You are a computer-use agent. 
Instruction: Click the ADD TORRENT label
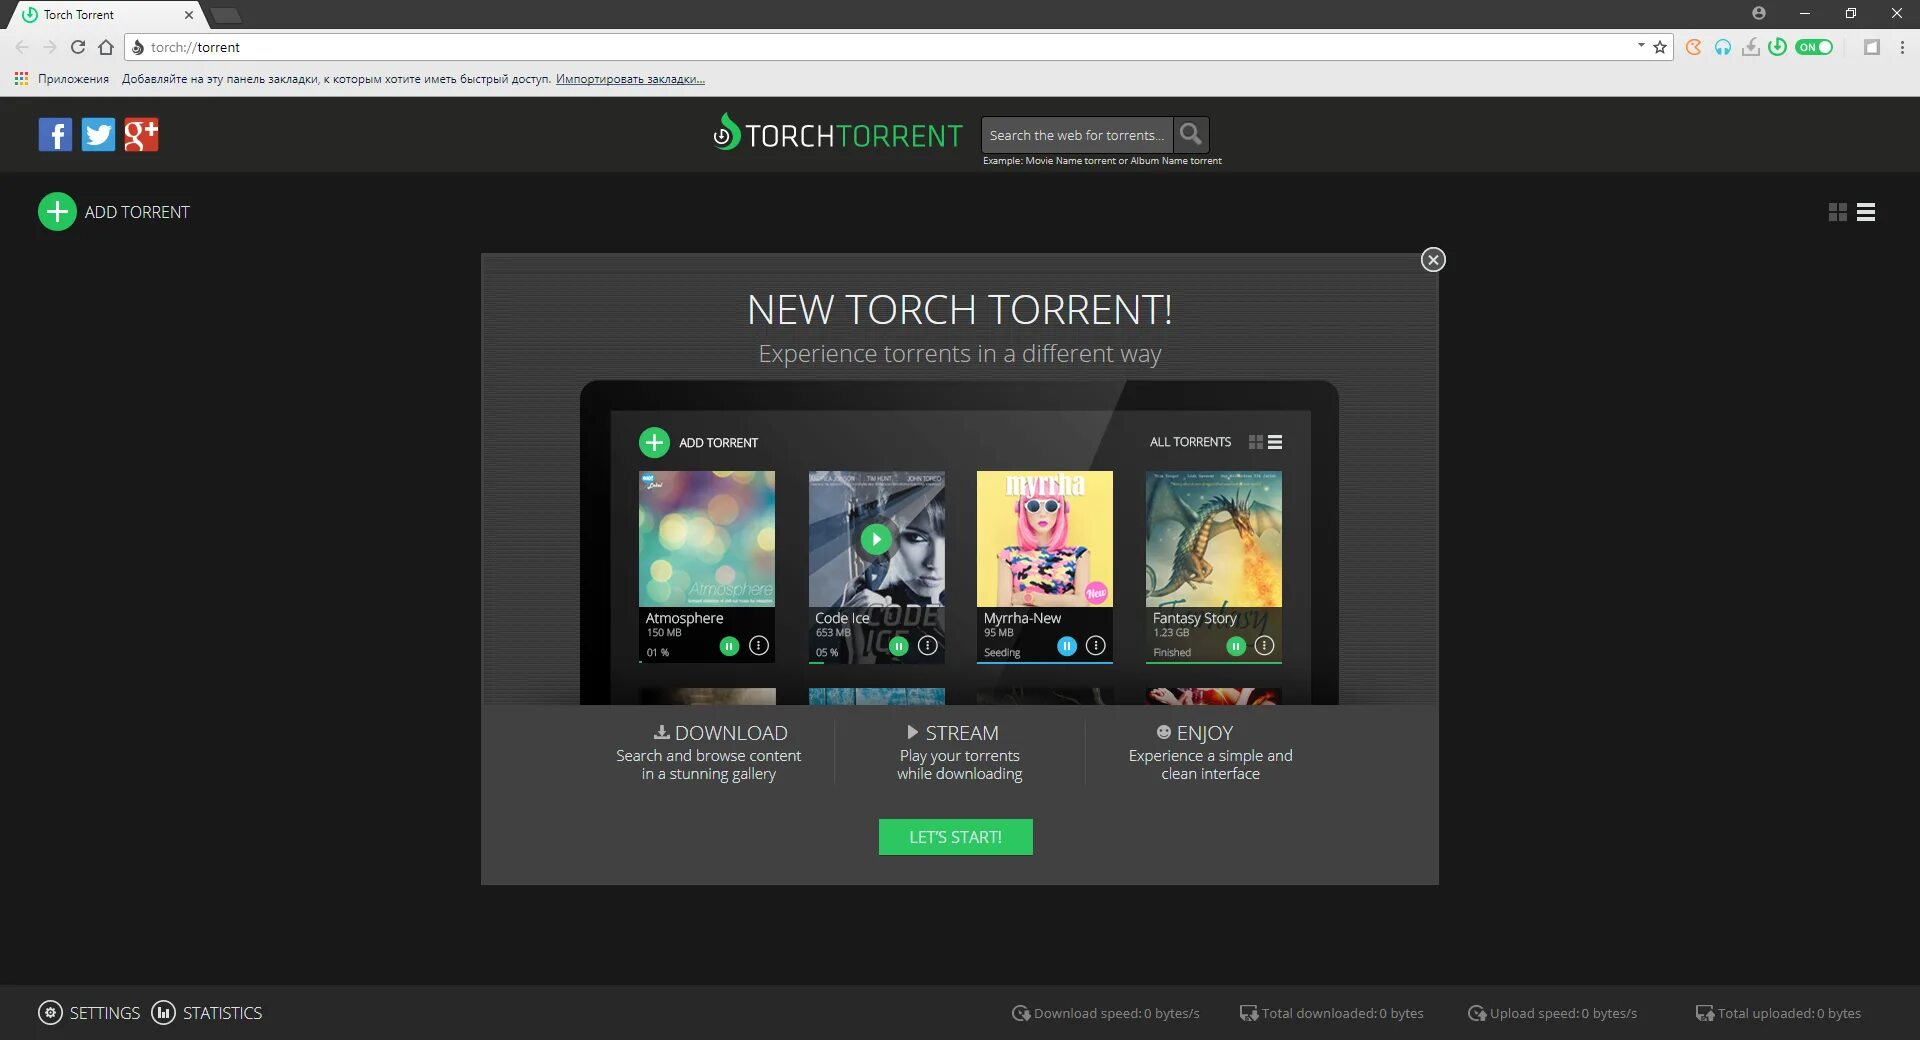(x=137, y=212)
